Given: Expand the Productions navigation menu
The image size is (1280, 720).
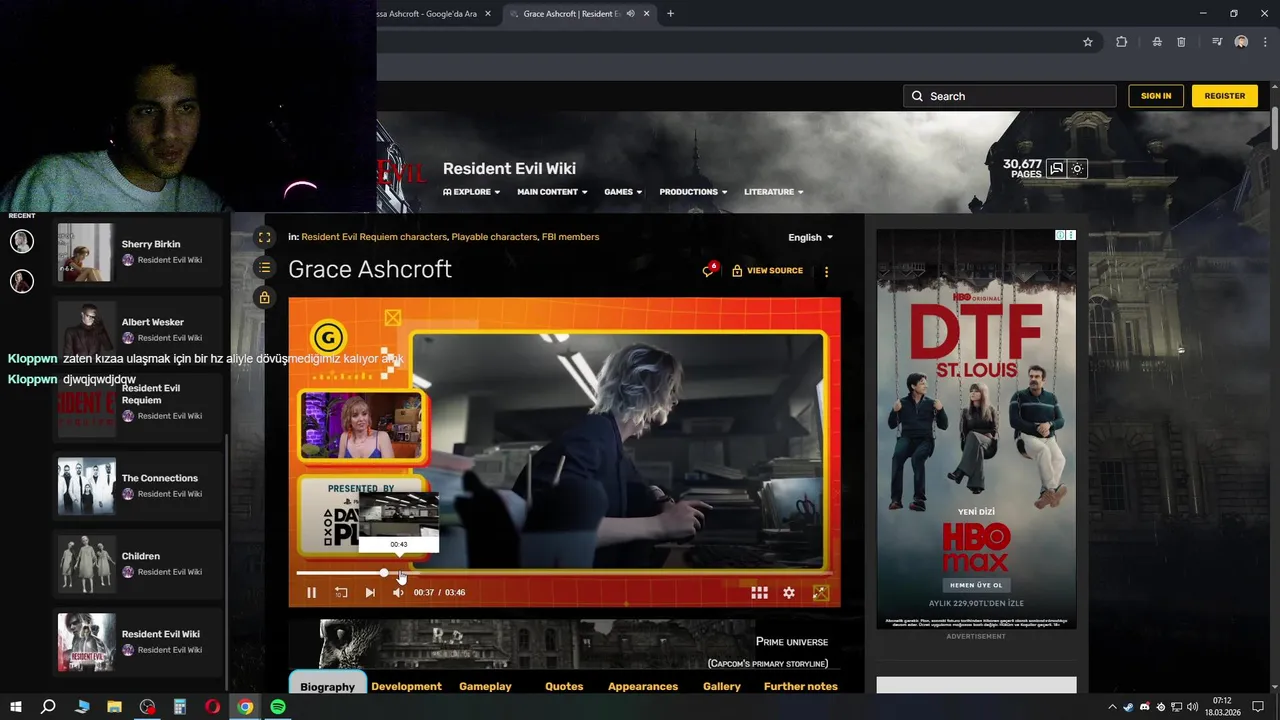Looking at the screenshot, I should point(693,192).
